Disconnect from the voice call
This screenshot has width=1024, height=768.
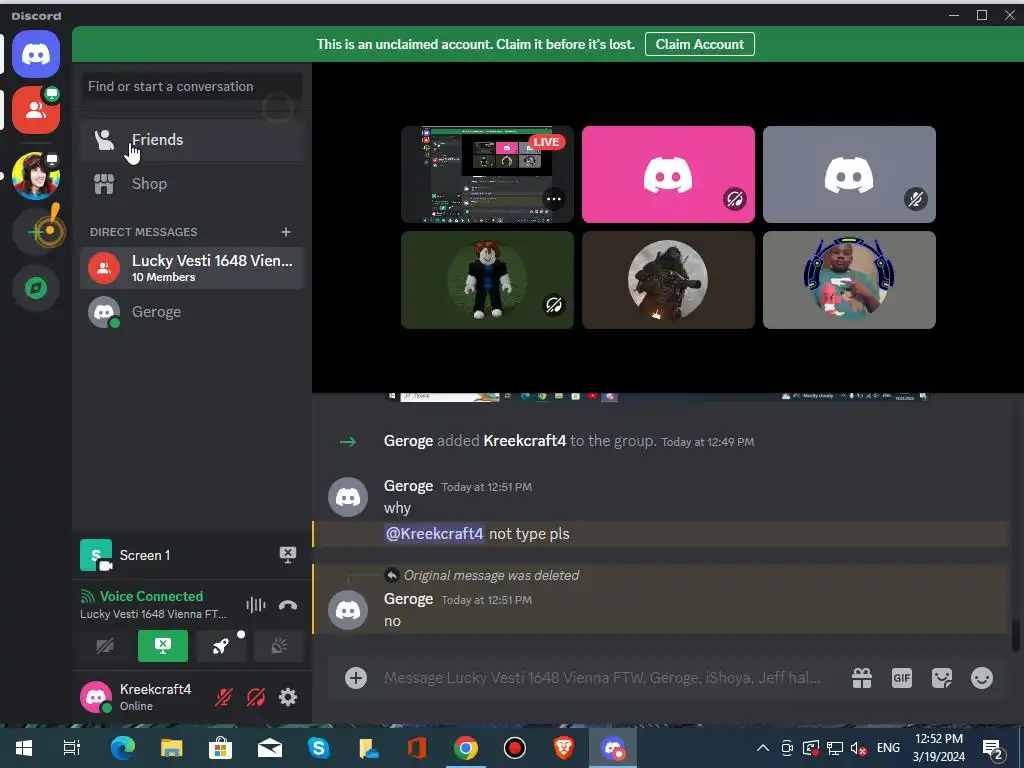(x=288, y=605)
